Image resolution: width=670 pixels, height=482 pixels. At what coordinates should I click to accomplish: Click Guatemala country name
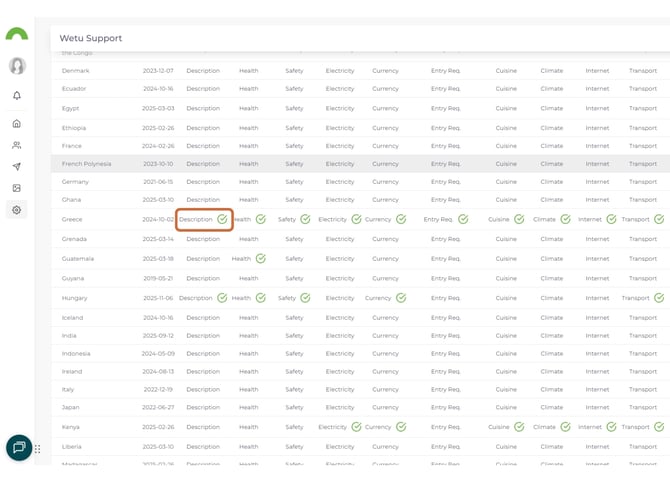tap(78, 259)
